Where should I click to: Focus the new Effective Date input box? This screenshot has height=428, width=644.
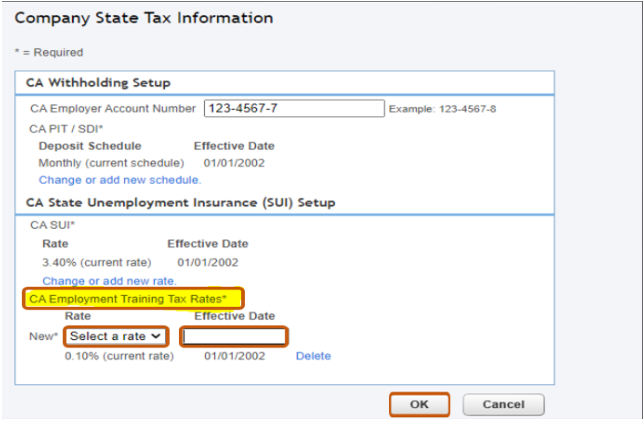tap(234, 336)
